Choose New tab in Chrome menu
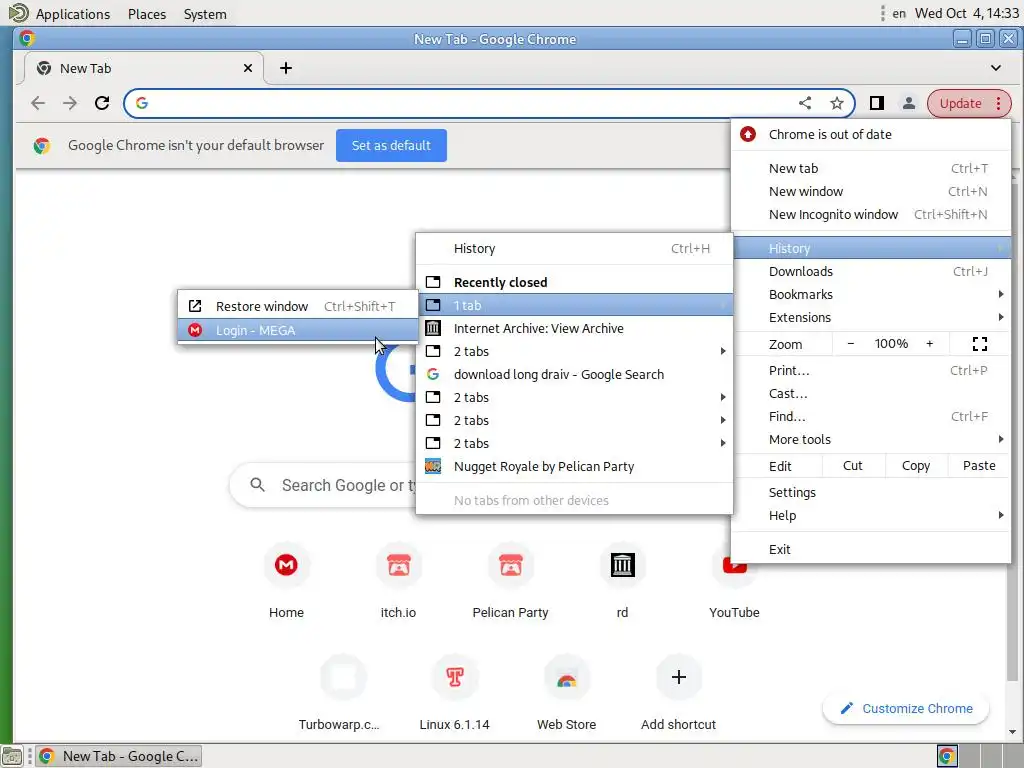This screenshot has width=1024, height=768. click(871, 168)
